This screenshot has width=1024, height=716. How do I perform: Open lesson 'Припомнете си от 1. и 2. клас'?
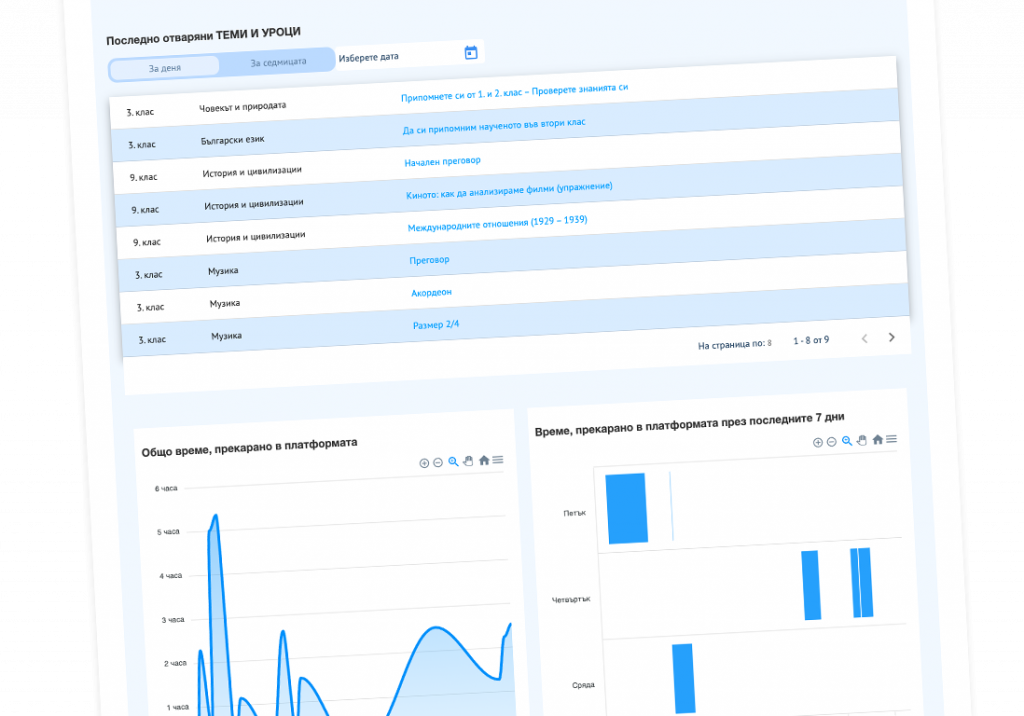point(515,92)
